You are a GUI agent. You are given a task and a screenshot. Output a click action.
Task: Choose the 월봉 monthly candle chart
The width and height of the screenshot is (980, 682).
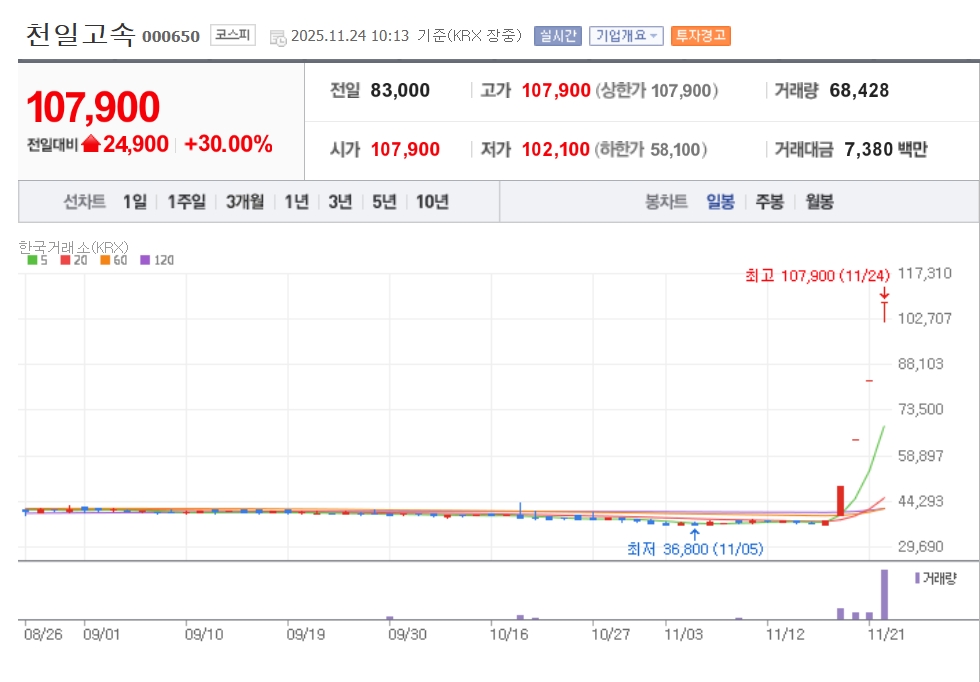pos(819,202)
